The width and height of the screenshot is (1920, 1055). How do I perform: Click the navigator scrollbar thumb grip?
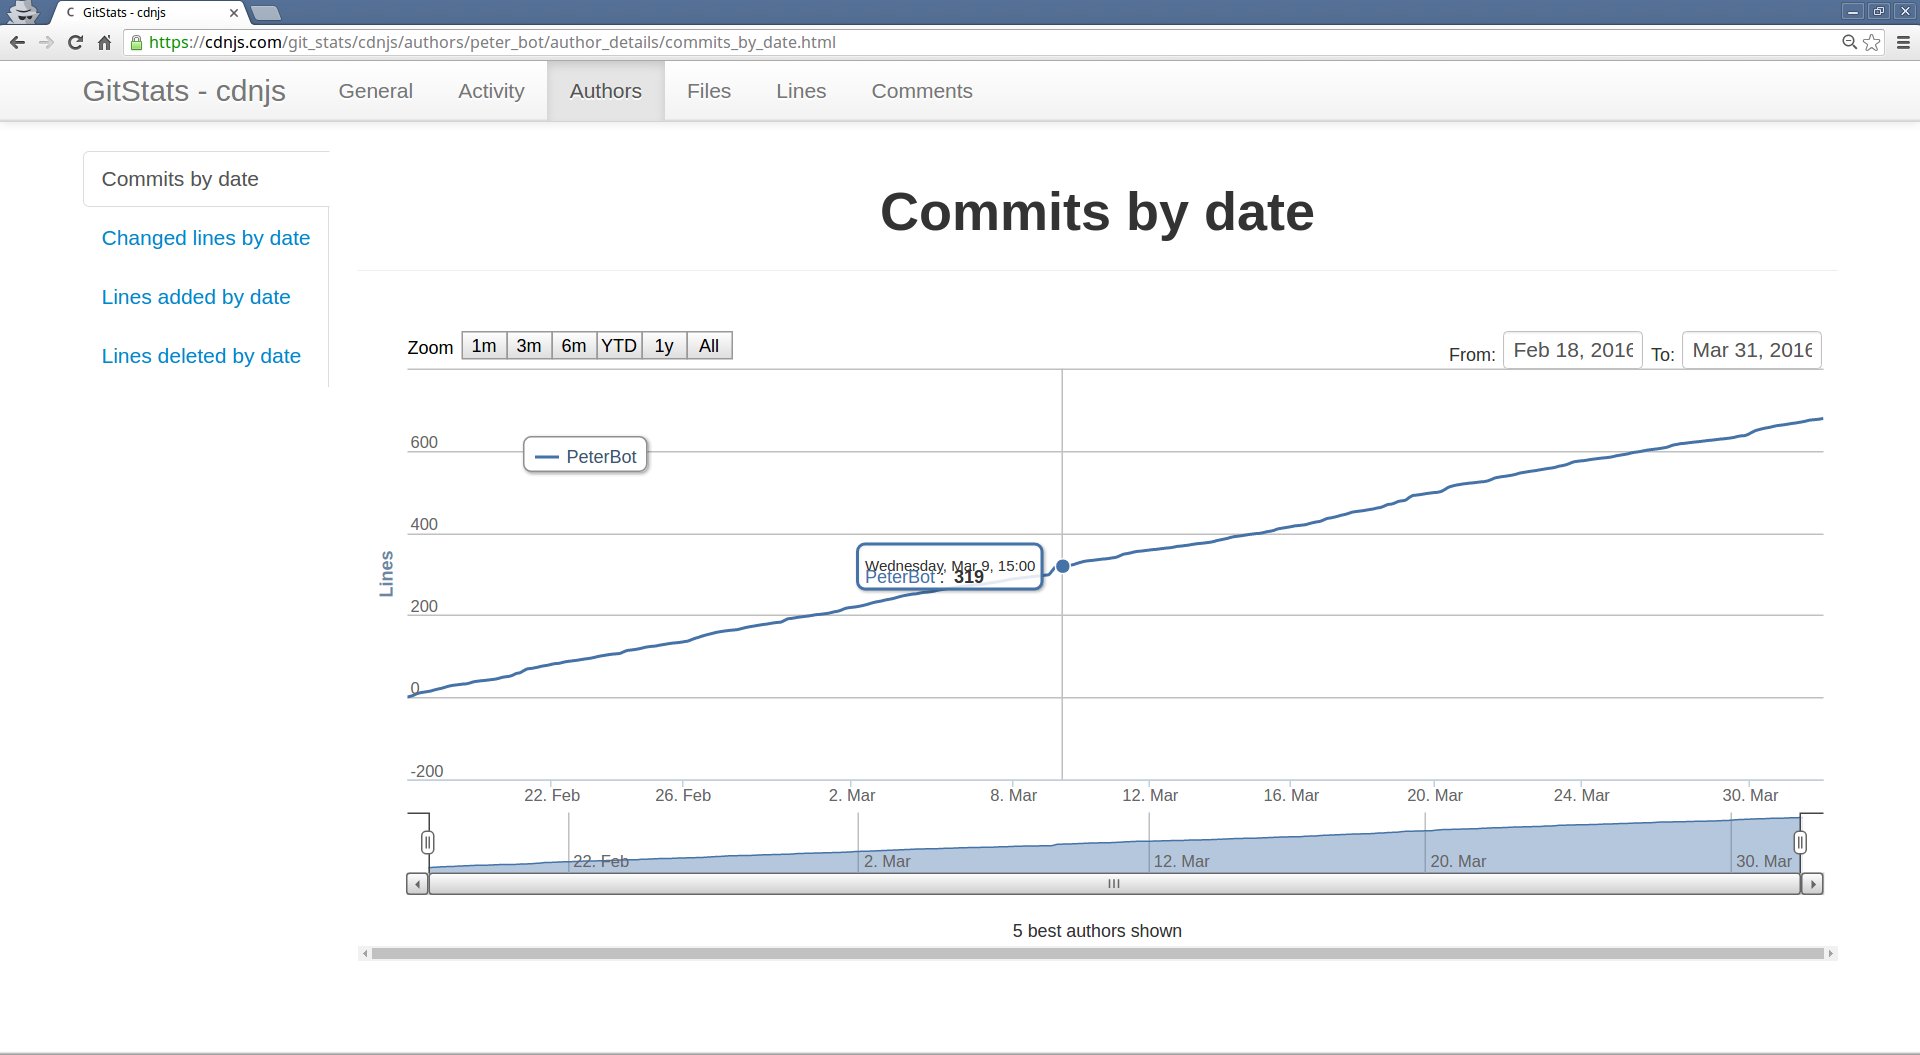(1114, 884)
